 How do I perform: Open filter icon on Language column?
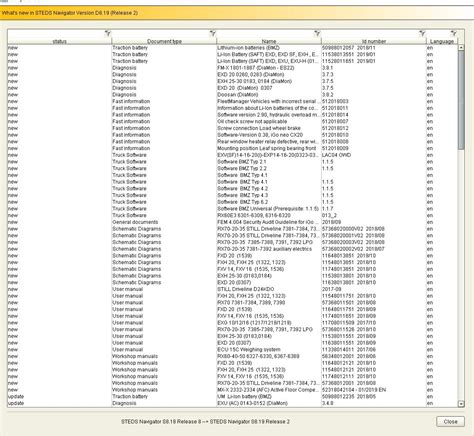coord(454,33)
